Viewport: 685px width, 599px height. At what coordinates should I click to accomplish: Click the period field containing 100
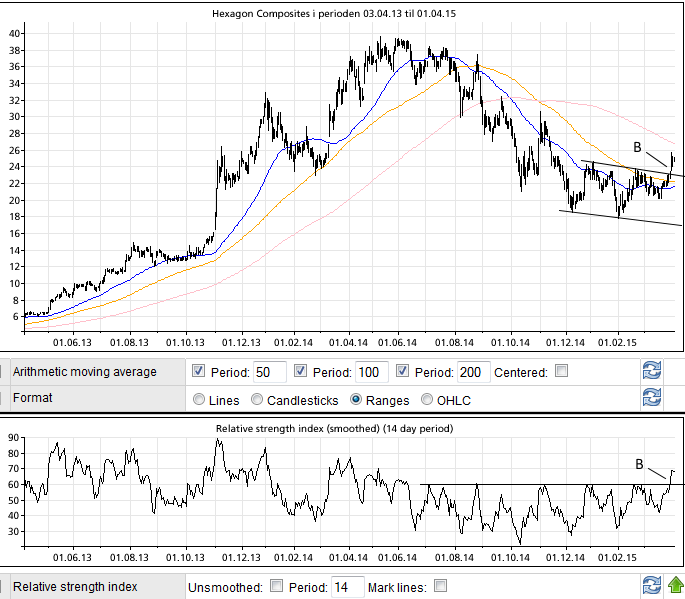coord(372,372)
